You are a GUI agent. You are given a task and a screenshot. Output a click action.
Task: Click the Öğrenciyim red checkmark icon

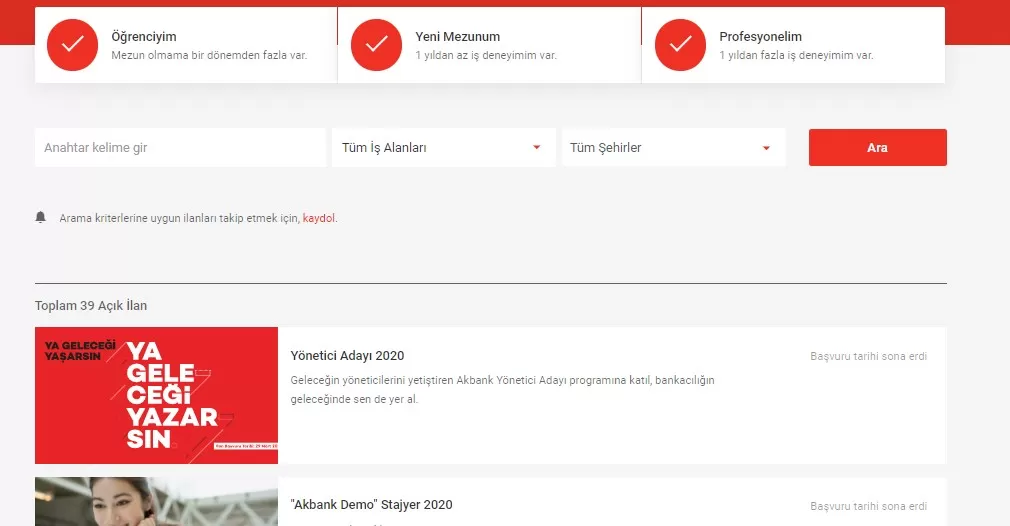point(72,45)
